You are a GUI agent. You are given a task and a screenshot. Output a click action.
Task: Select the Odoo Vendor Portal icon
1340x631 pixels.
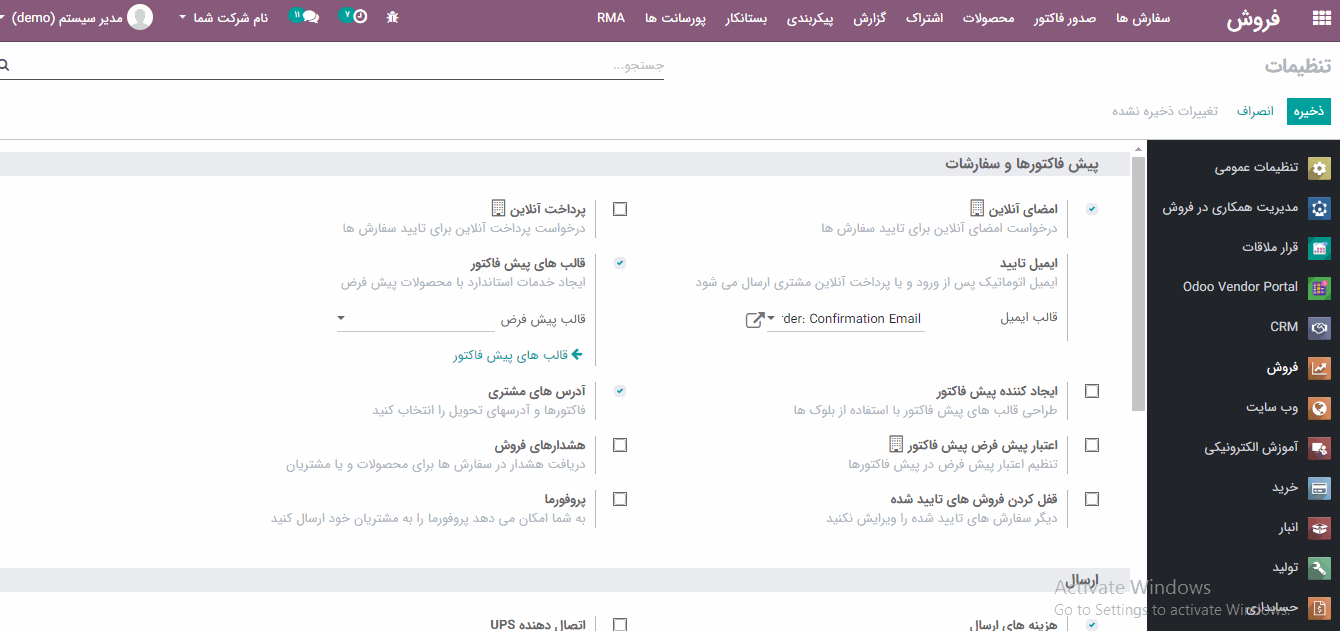(1320, 287)
